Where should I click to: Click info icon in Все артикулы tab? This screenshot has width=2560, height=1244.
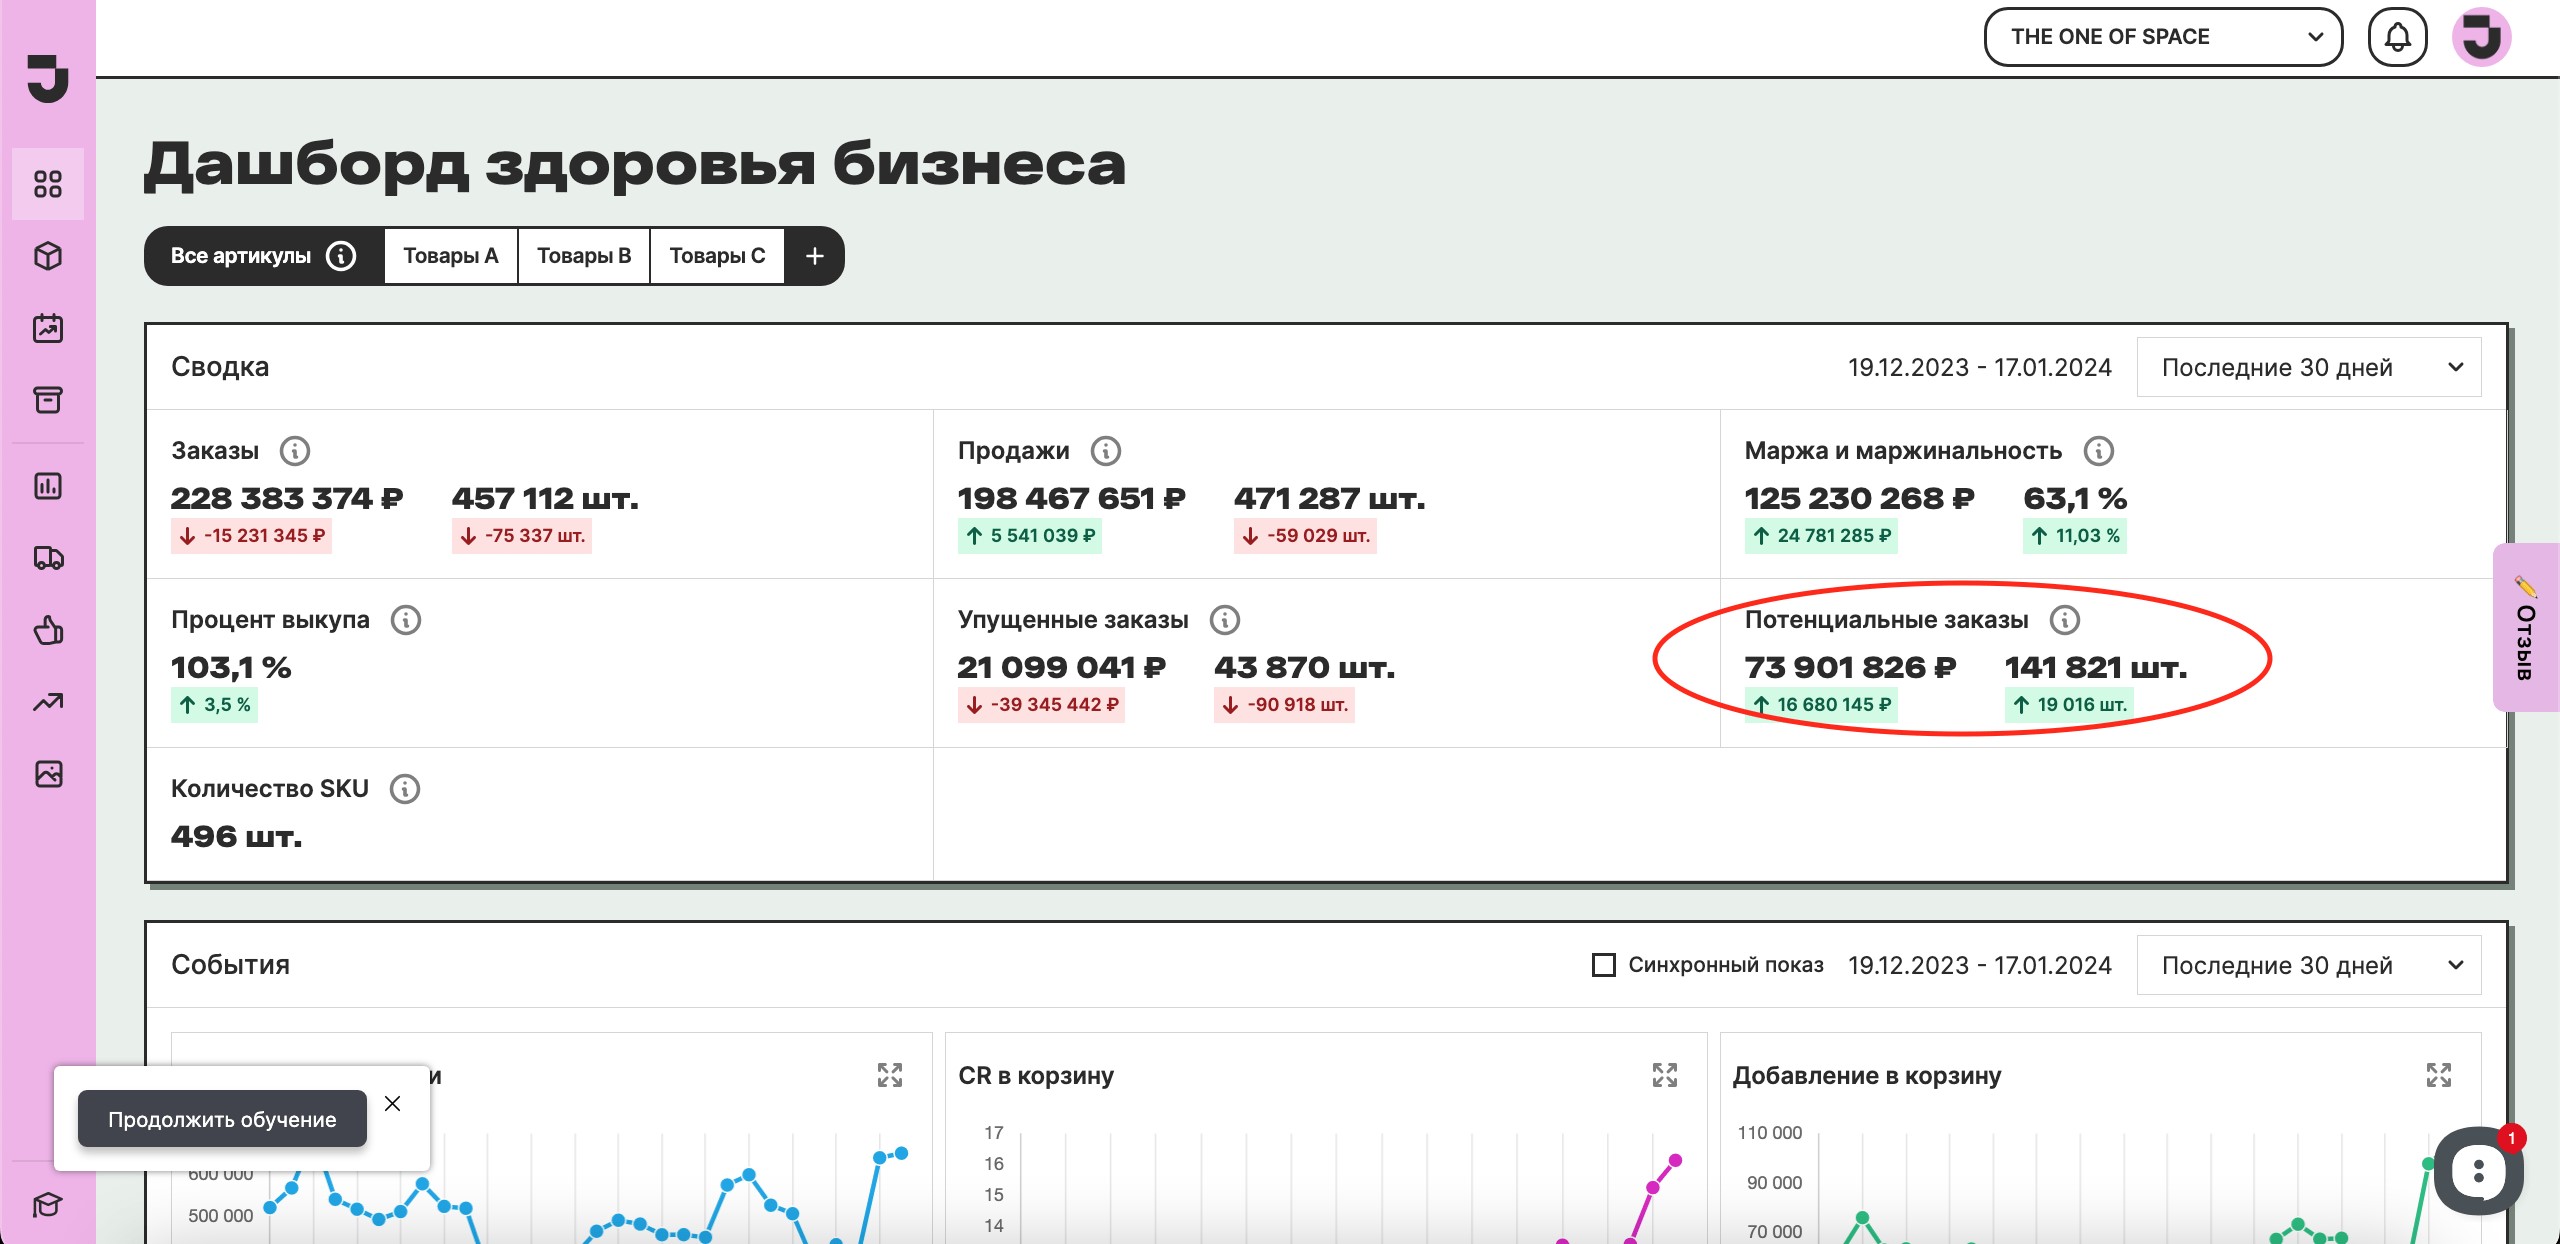pyautogui.click(x=341, y=256)
